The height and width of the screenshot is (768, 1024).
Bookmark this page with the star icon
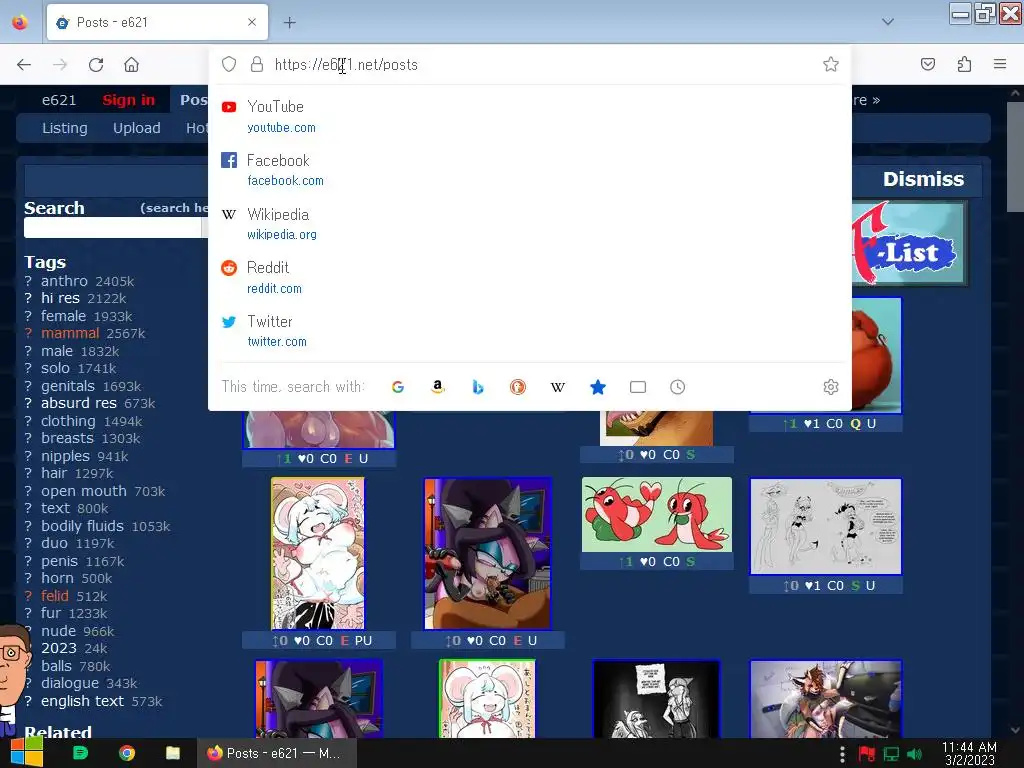click(x=831, y=64)
